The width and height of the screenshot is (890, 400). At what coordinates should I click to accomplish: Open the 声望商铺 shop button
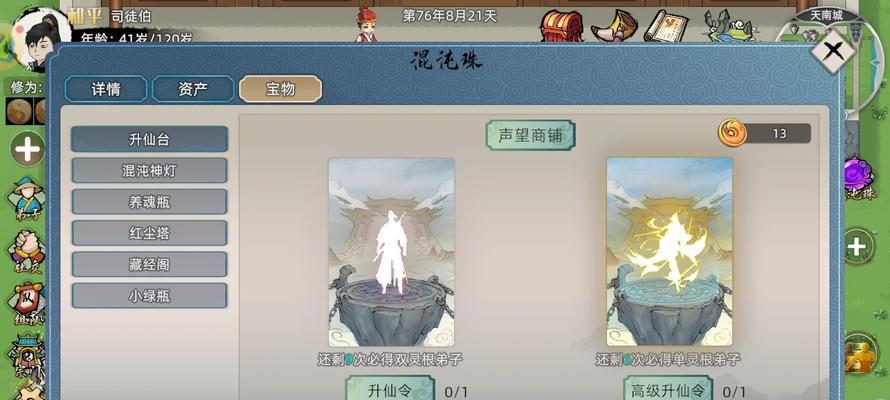530,135
